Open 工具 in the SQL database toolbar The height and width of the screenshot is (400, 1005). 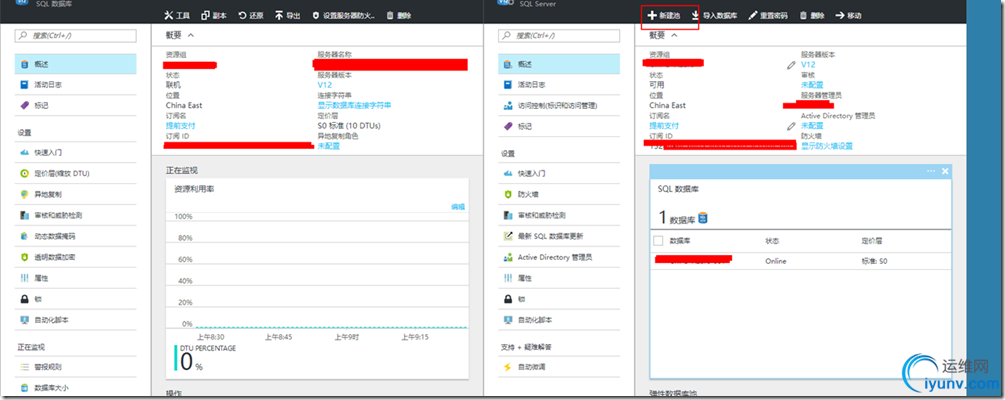(x=178, y=15)
